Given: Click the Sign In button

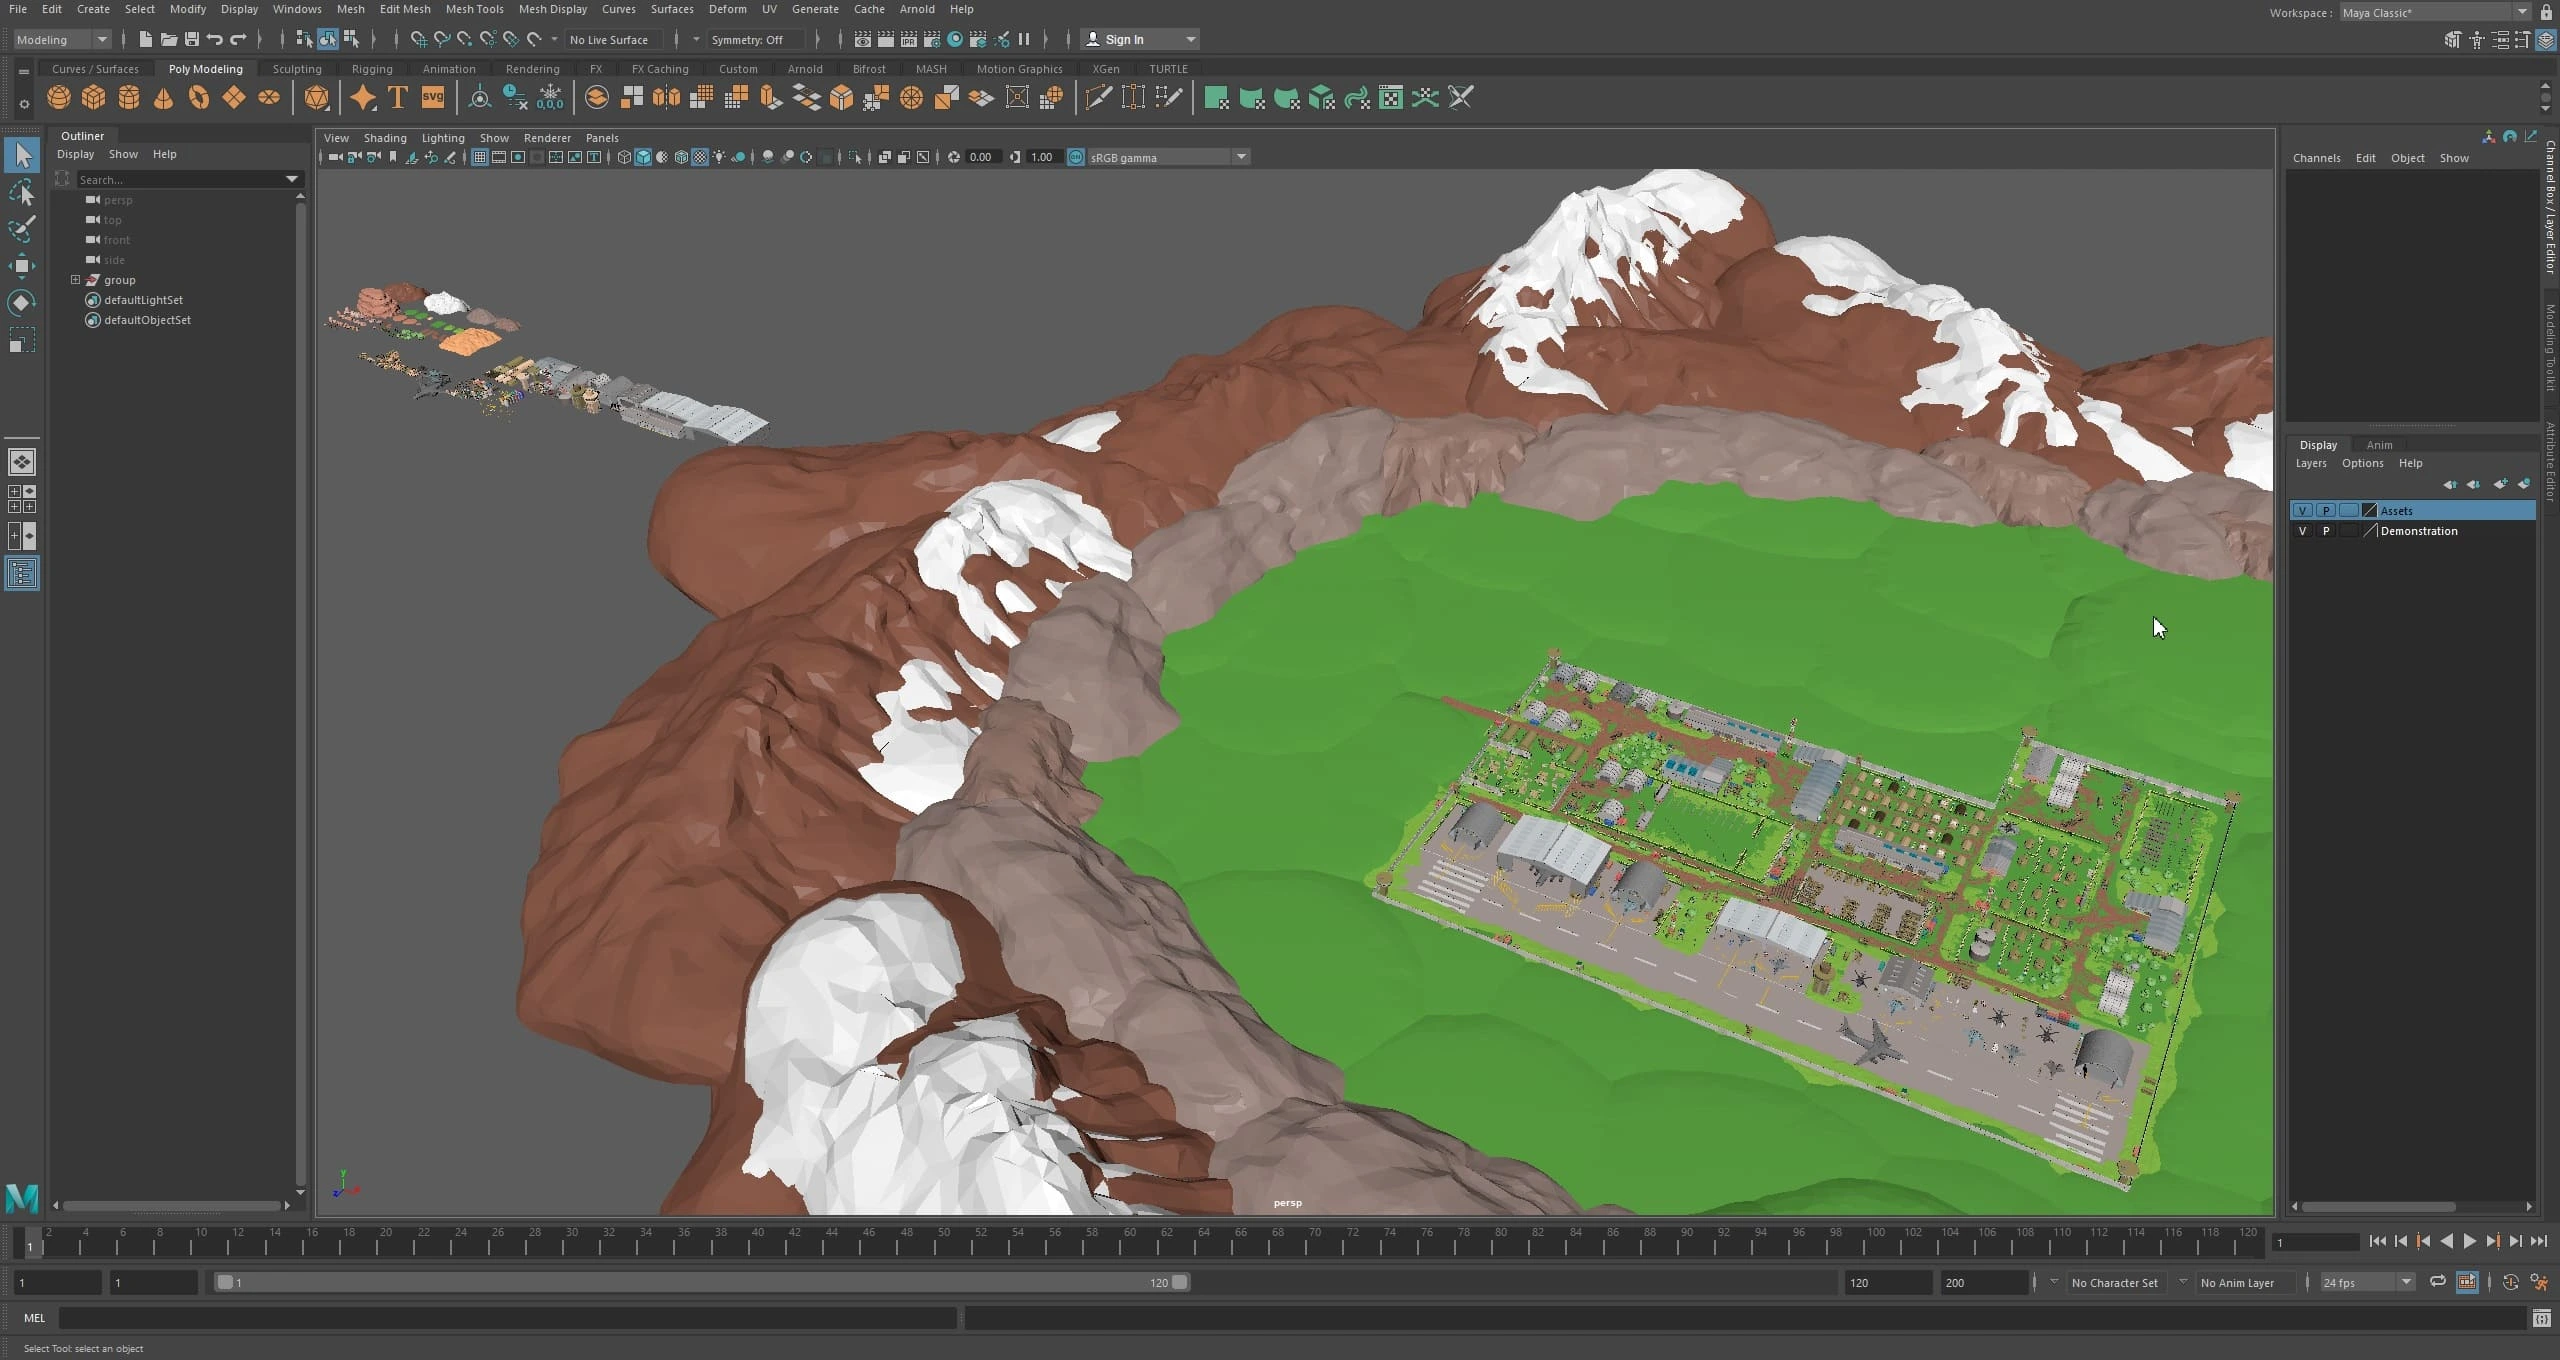Looking at the screenshot, I should tap(1124, 39).
